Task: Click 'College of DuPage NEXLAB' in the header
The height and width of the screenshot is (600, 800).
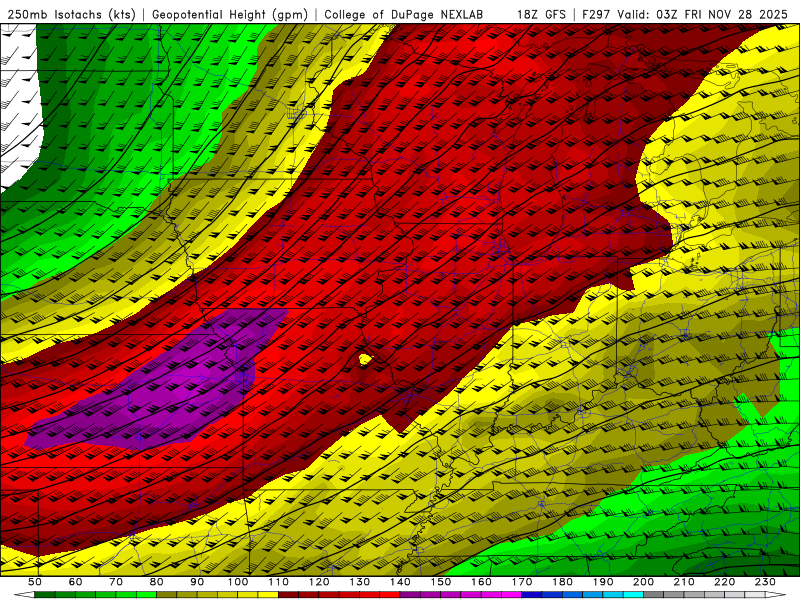Action: [x=404, y=15]
